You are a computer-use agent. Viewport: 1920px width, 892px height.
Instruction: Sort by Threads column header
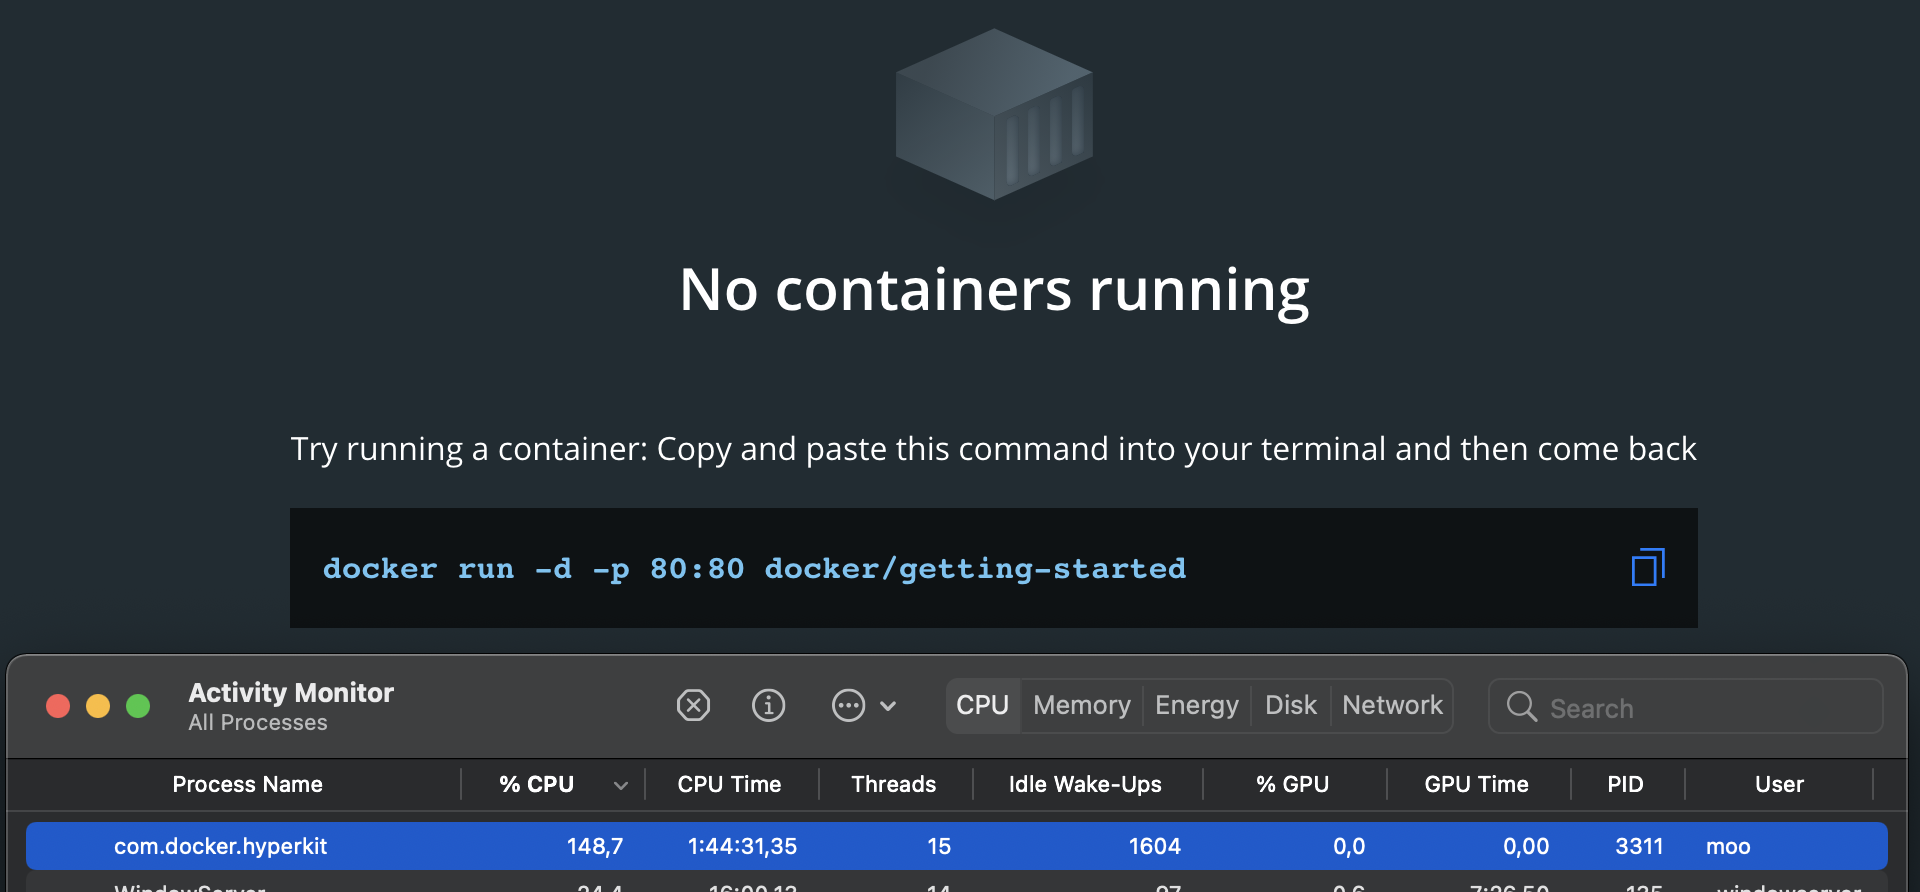click(x=893, y=784)
